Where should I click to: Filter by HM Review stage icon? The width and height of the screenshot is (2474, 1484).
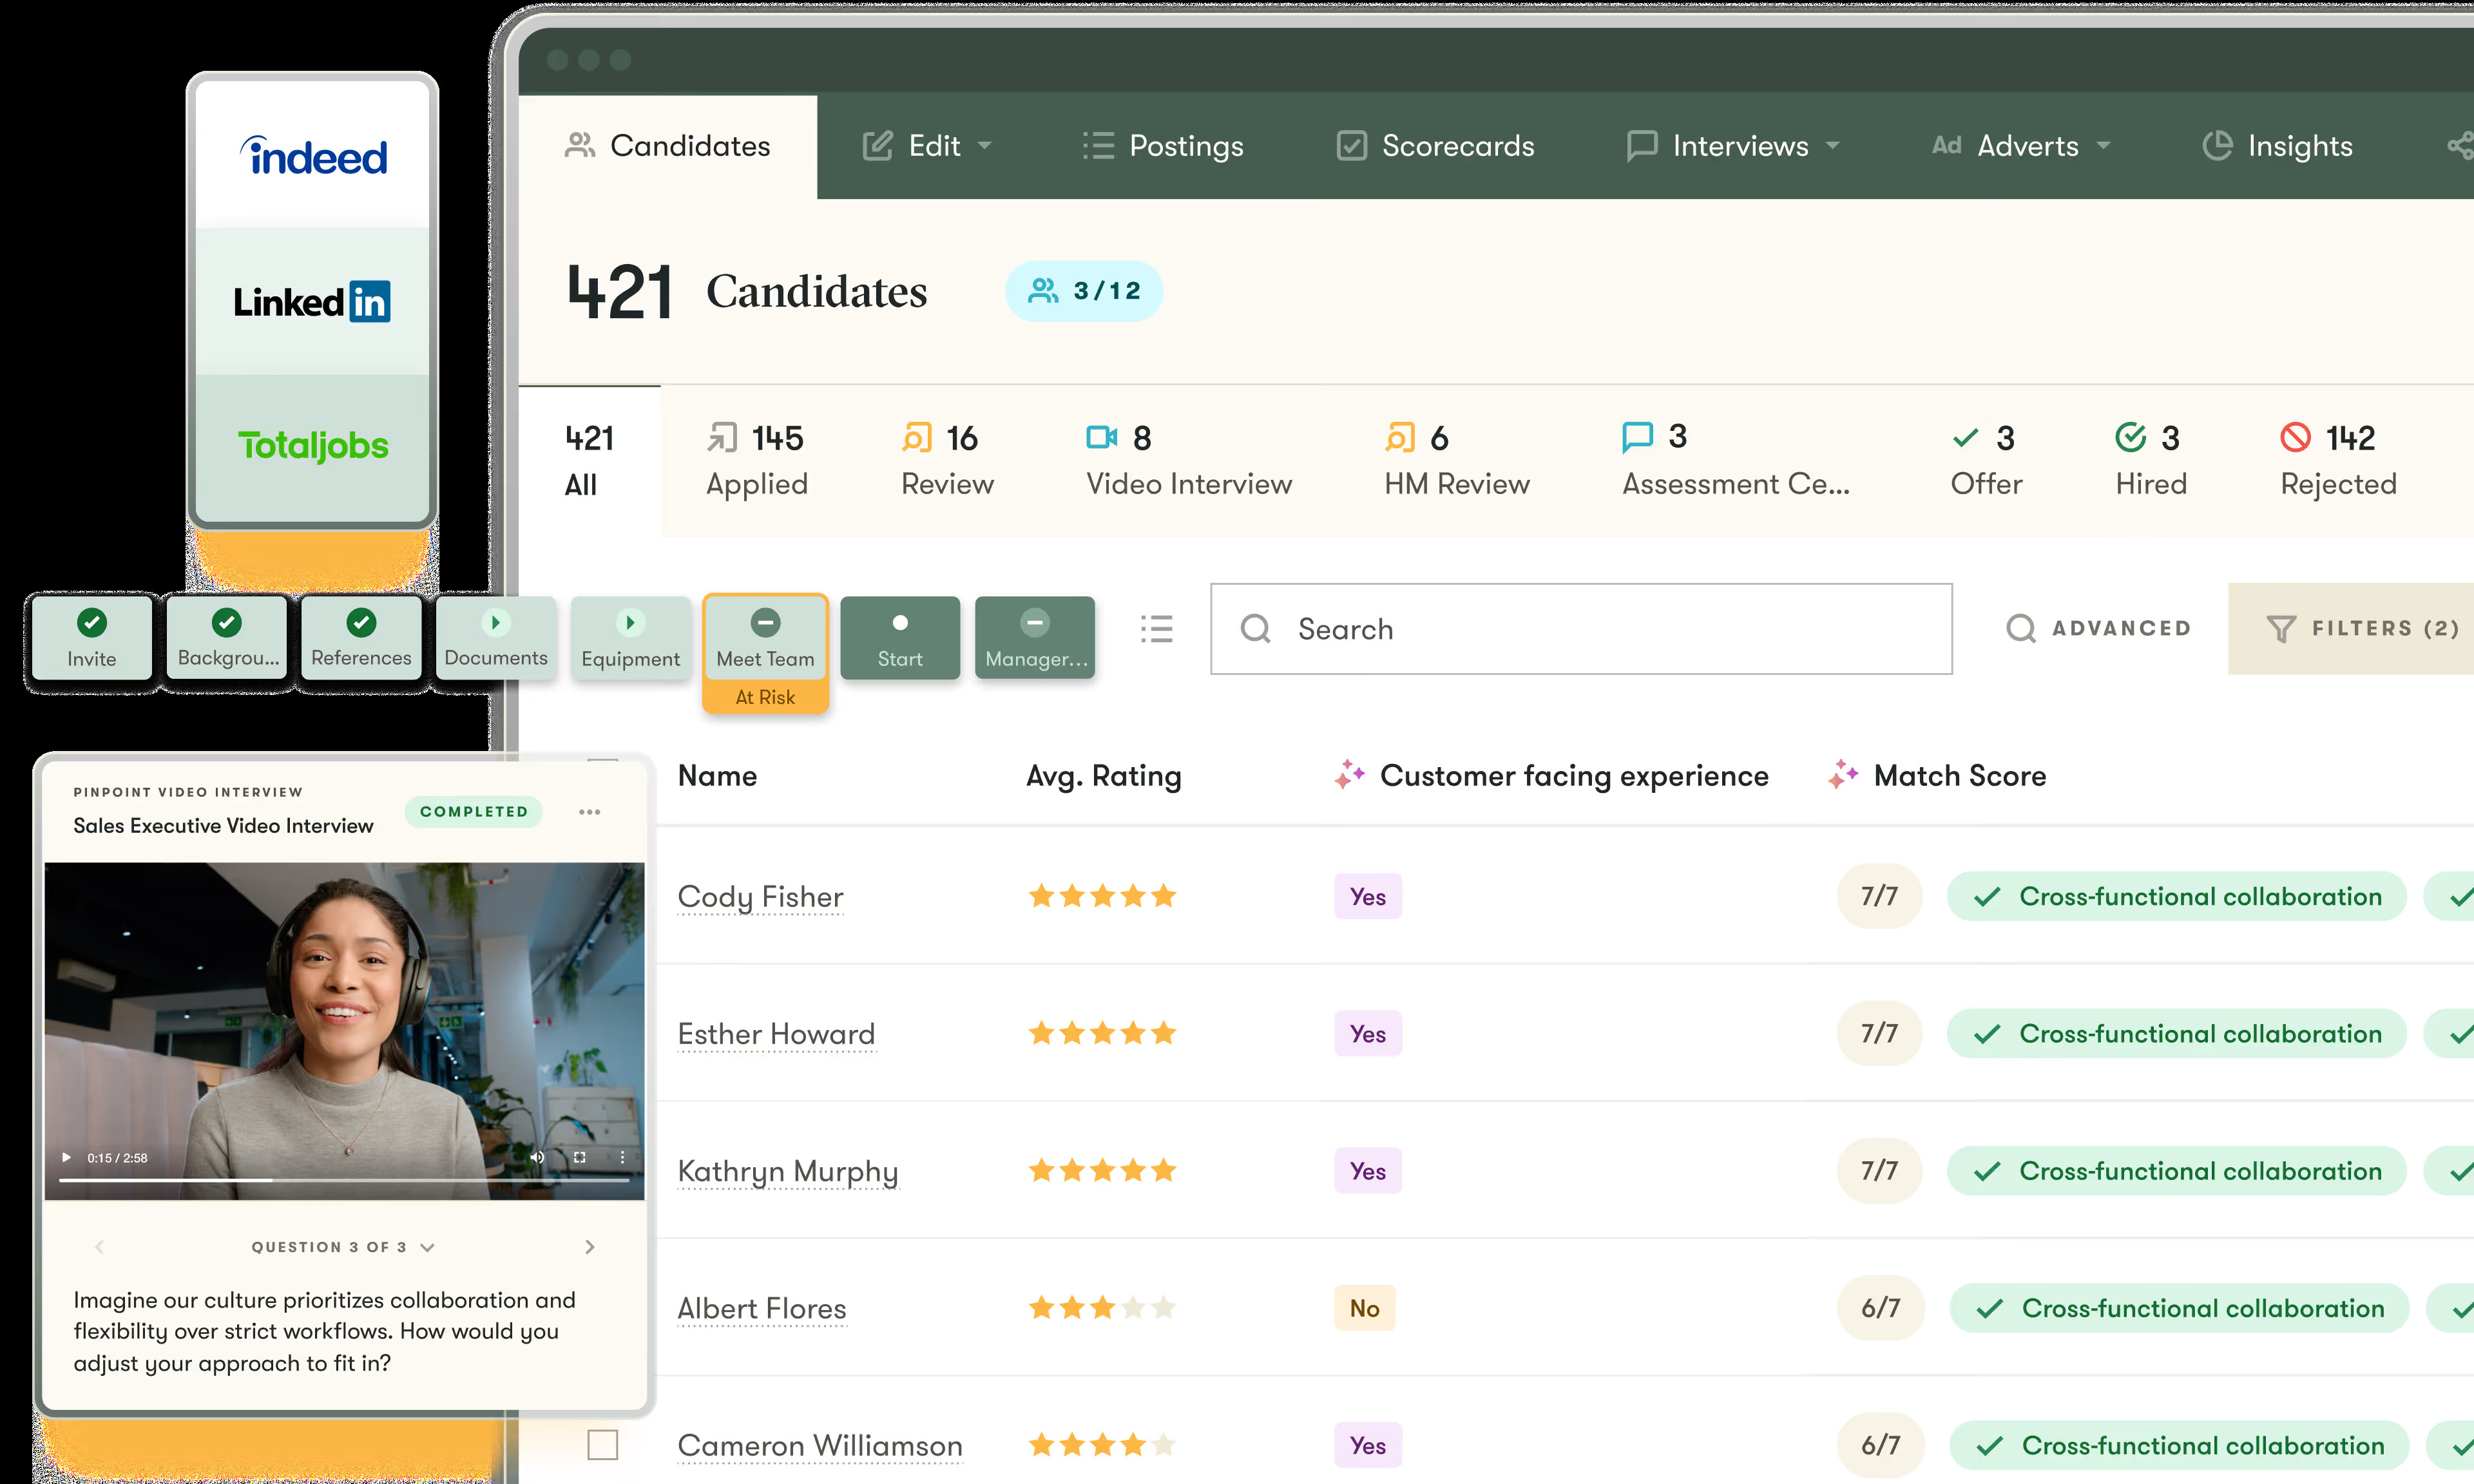[1400, 438]
